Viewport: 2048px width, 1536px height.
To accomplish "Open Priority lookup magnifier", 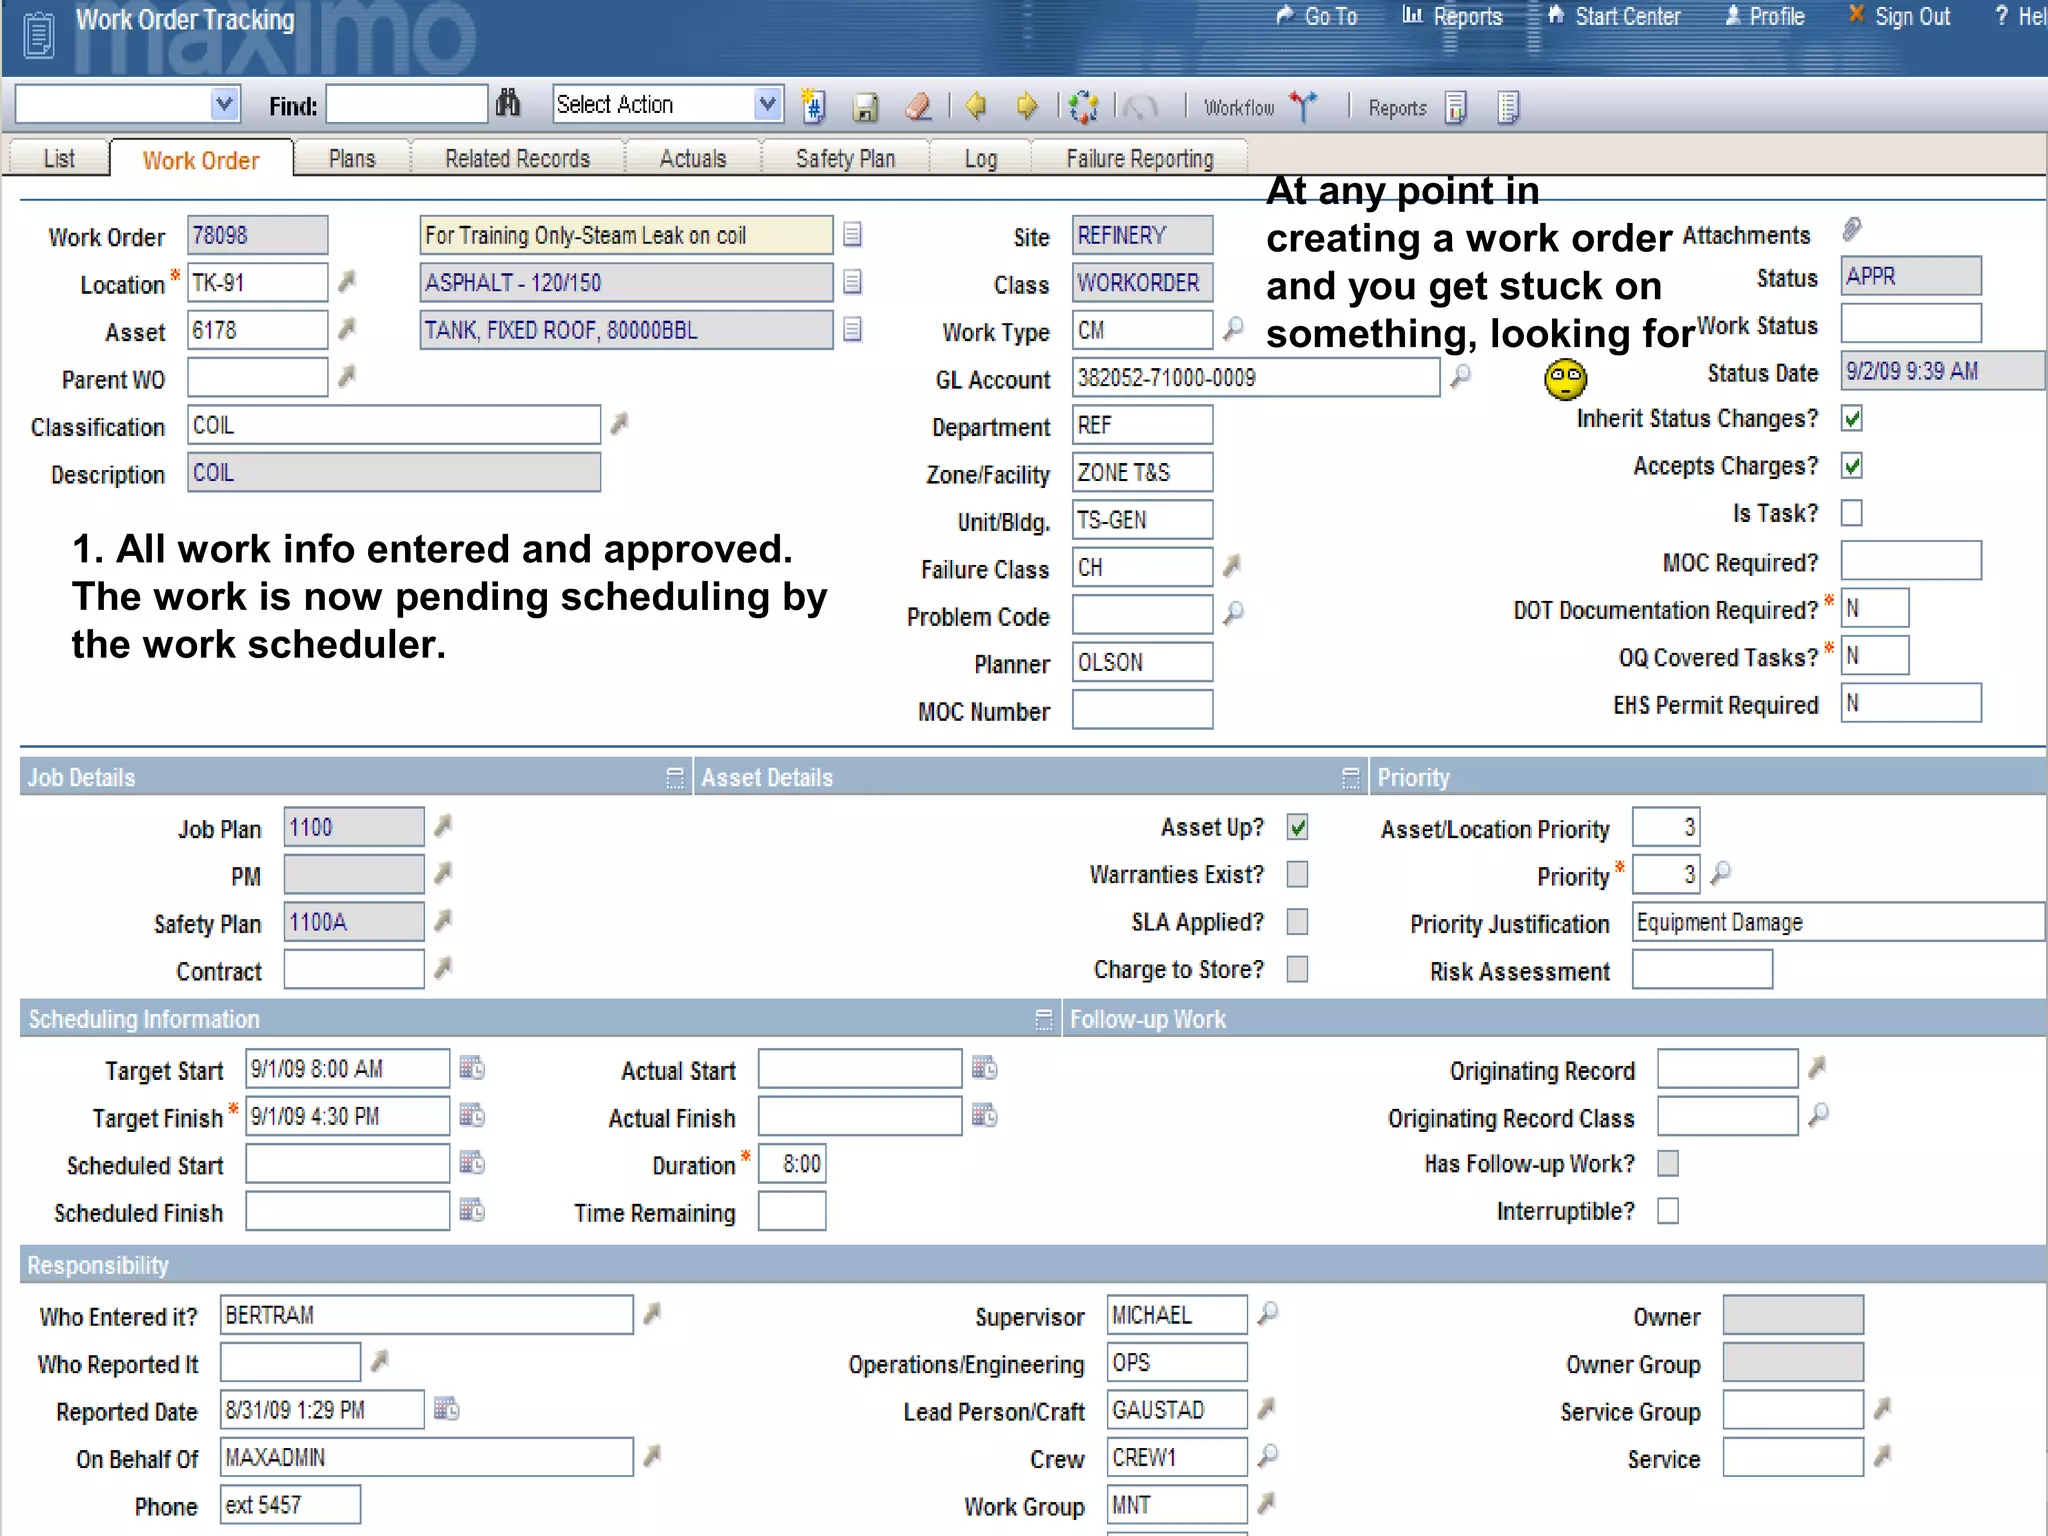I will coord(1720,873).
